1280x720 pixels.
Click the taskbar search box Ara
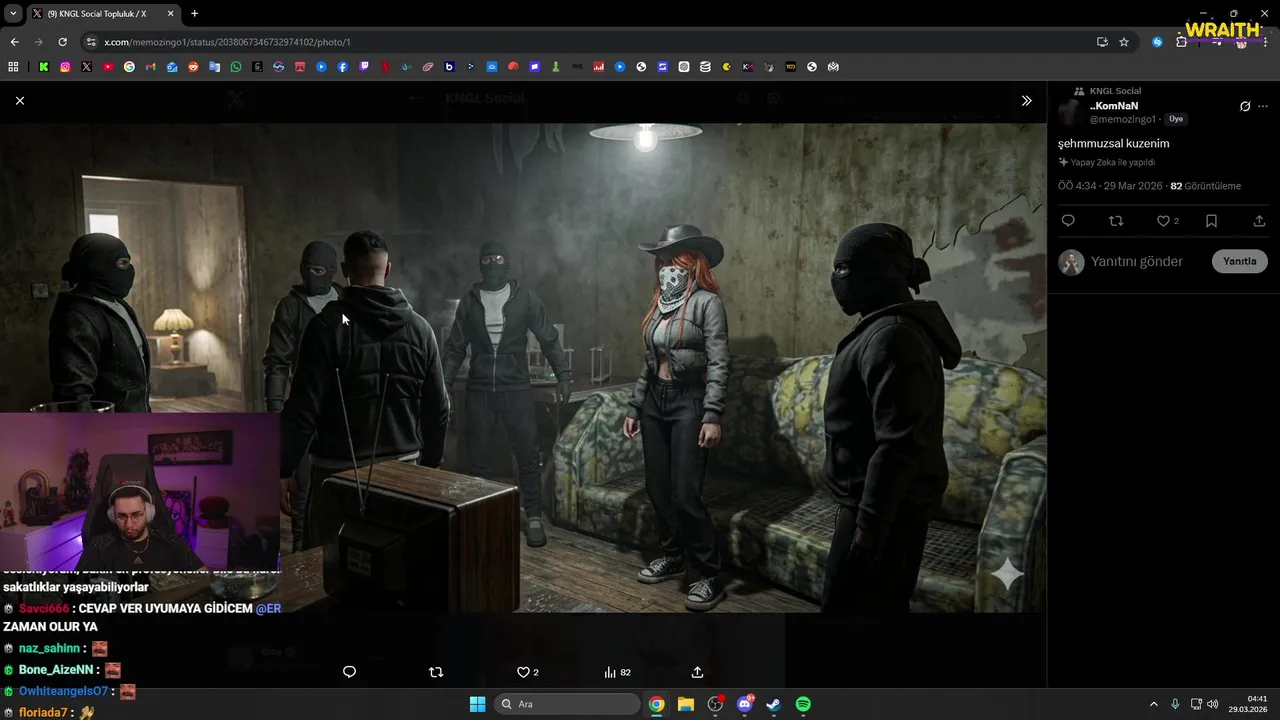(566, 704)
